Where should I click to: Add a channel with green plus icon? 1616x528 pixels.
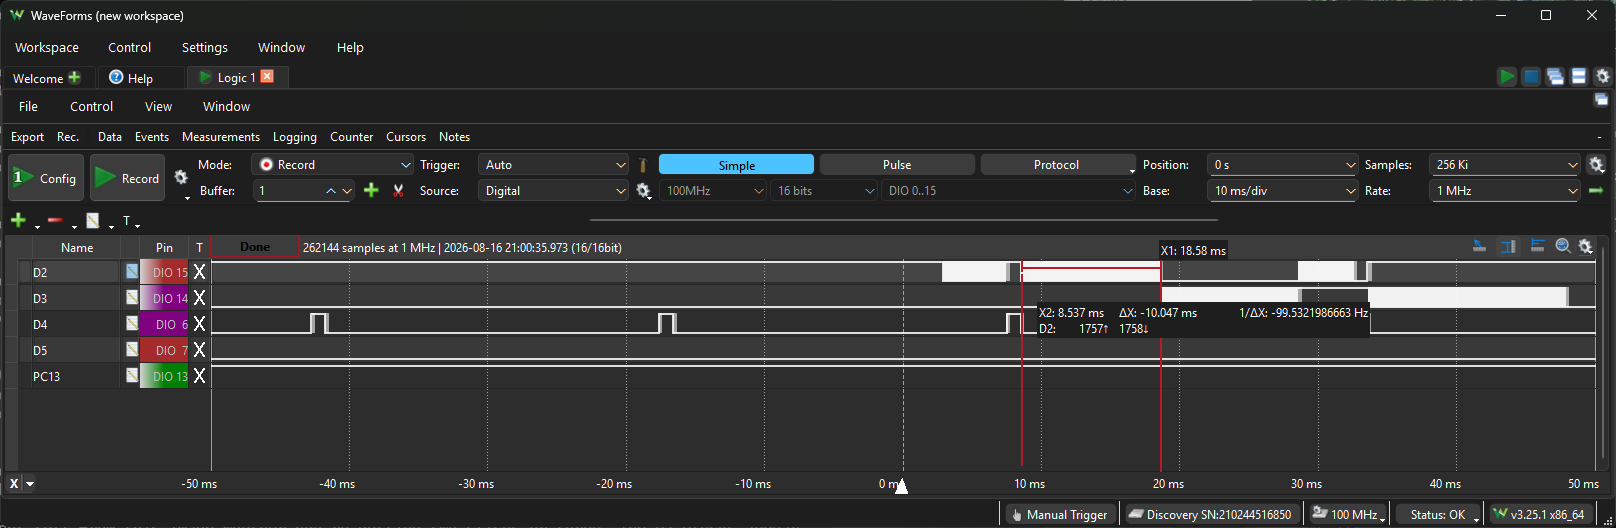coord(18,220)
